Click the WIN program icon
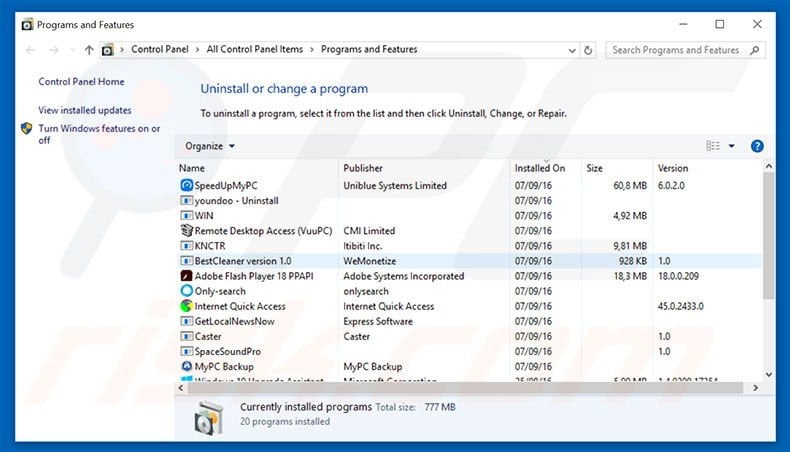The image size is (790, 452). pos(186,216)
